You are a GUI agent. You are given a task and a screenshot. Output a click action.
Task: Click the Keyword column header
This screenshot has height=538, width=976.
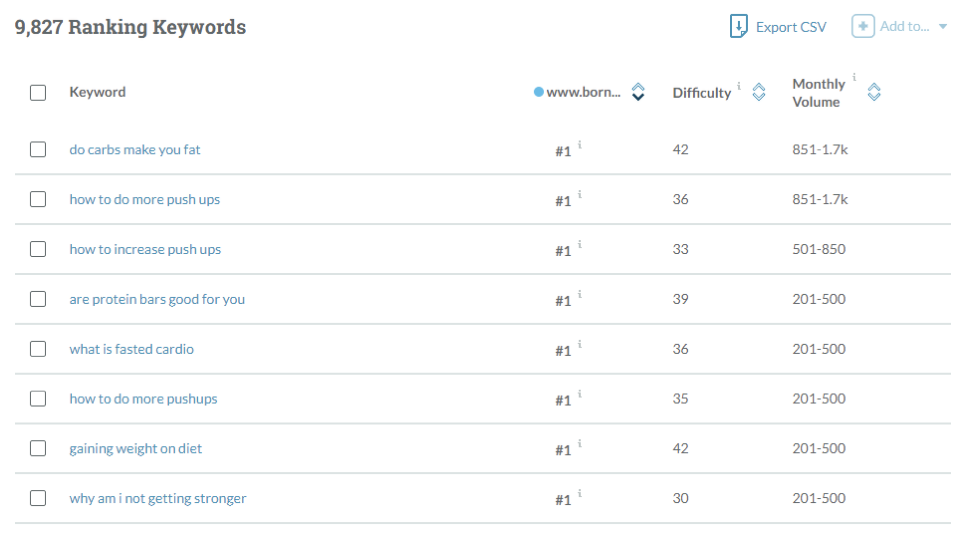coord(97,93)
